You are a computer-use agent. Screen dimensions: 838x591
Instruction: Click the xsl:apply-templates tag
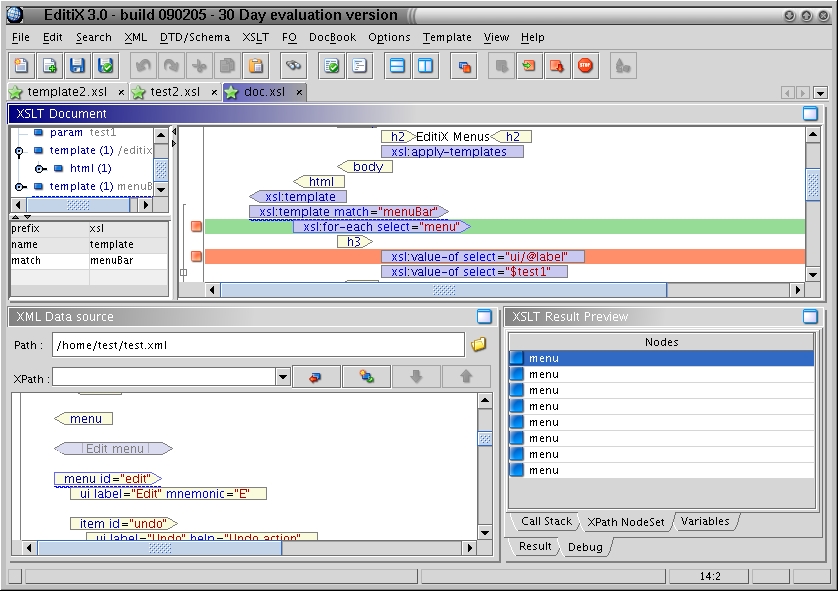[452, 152]
